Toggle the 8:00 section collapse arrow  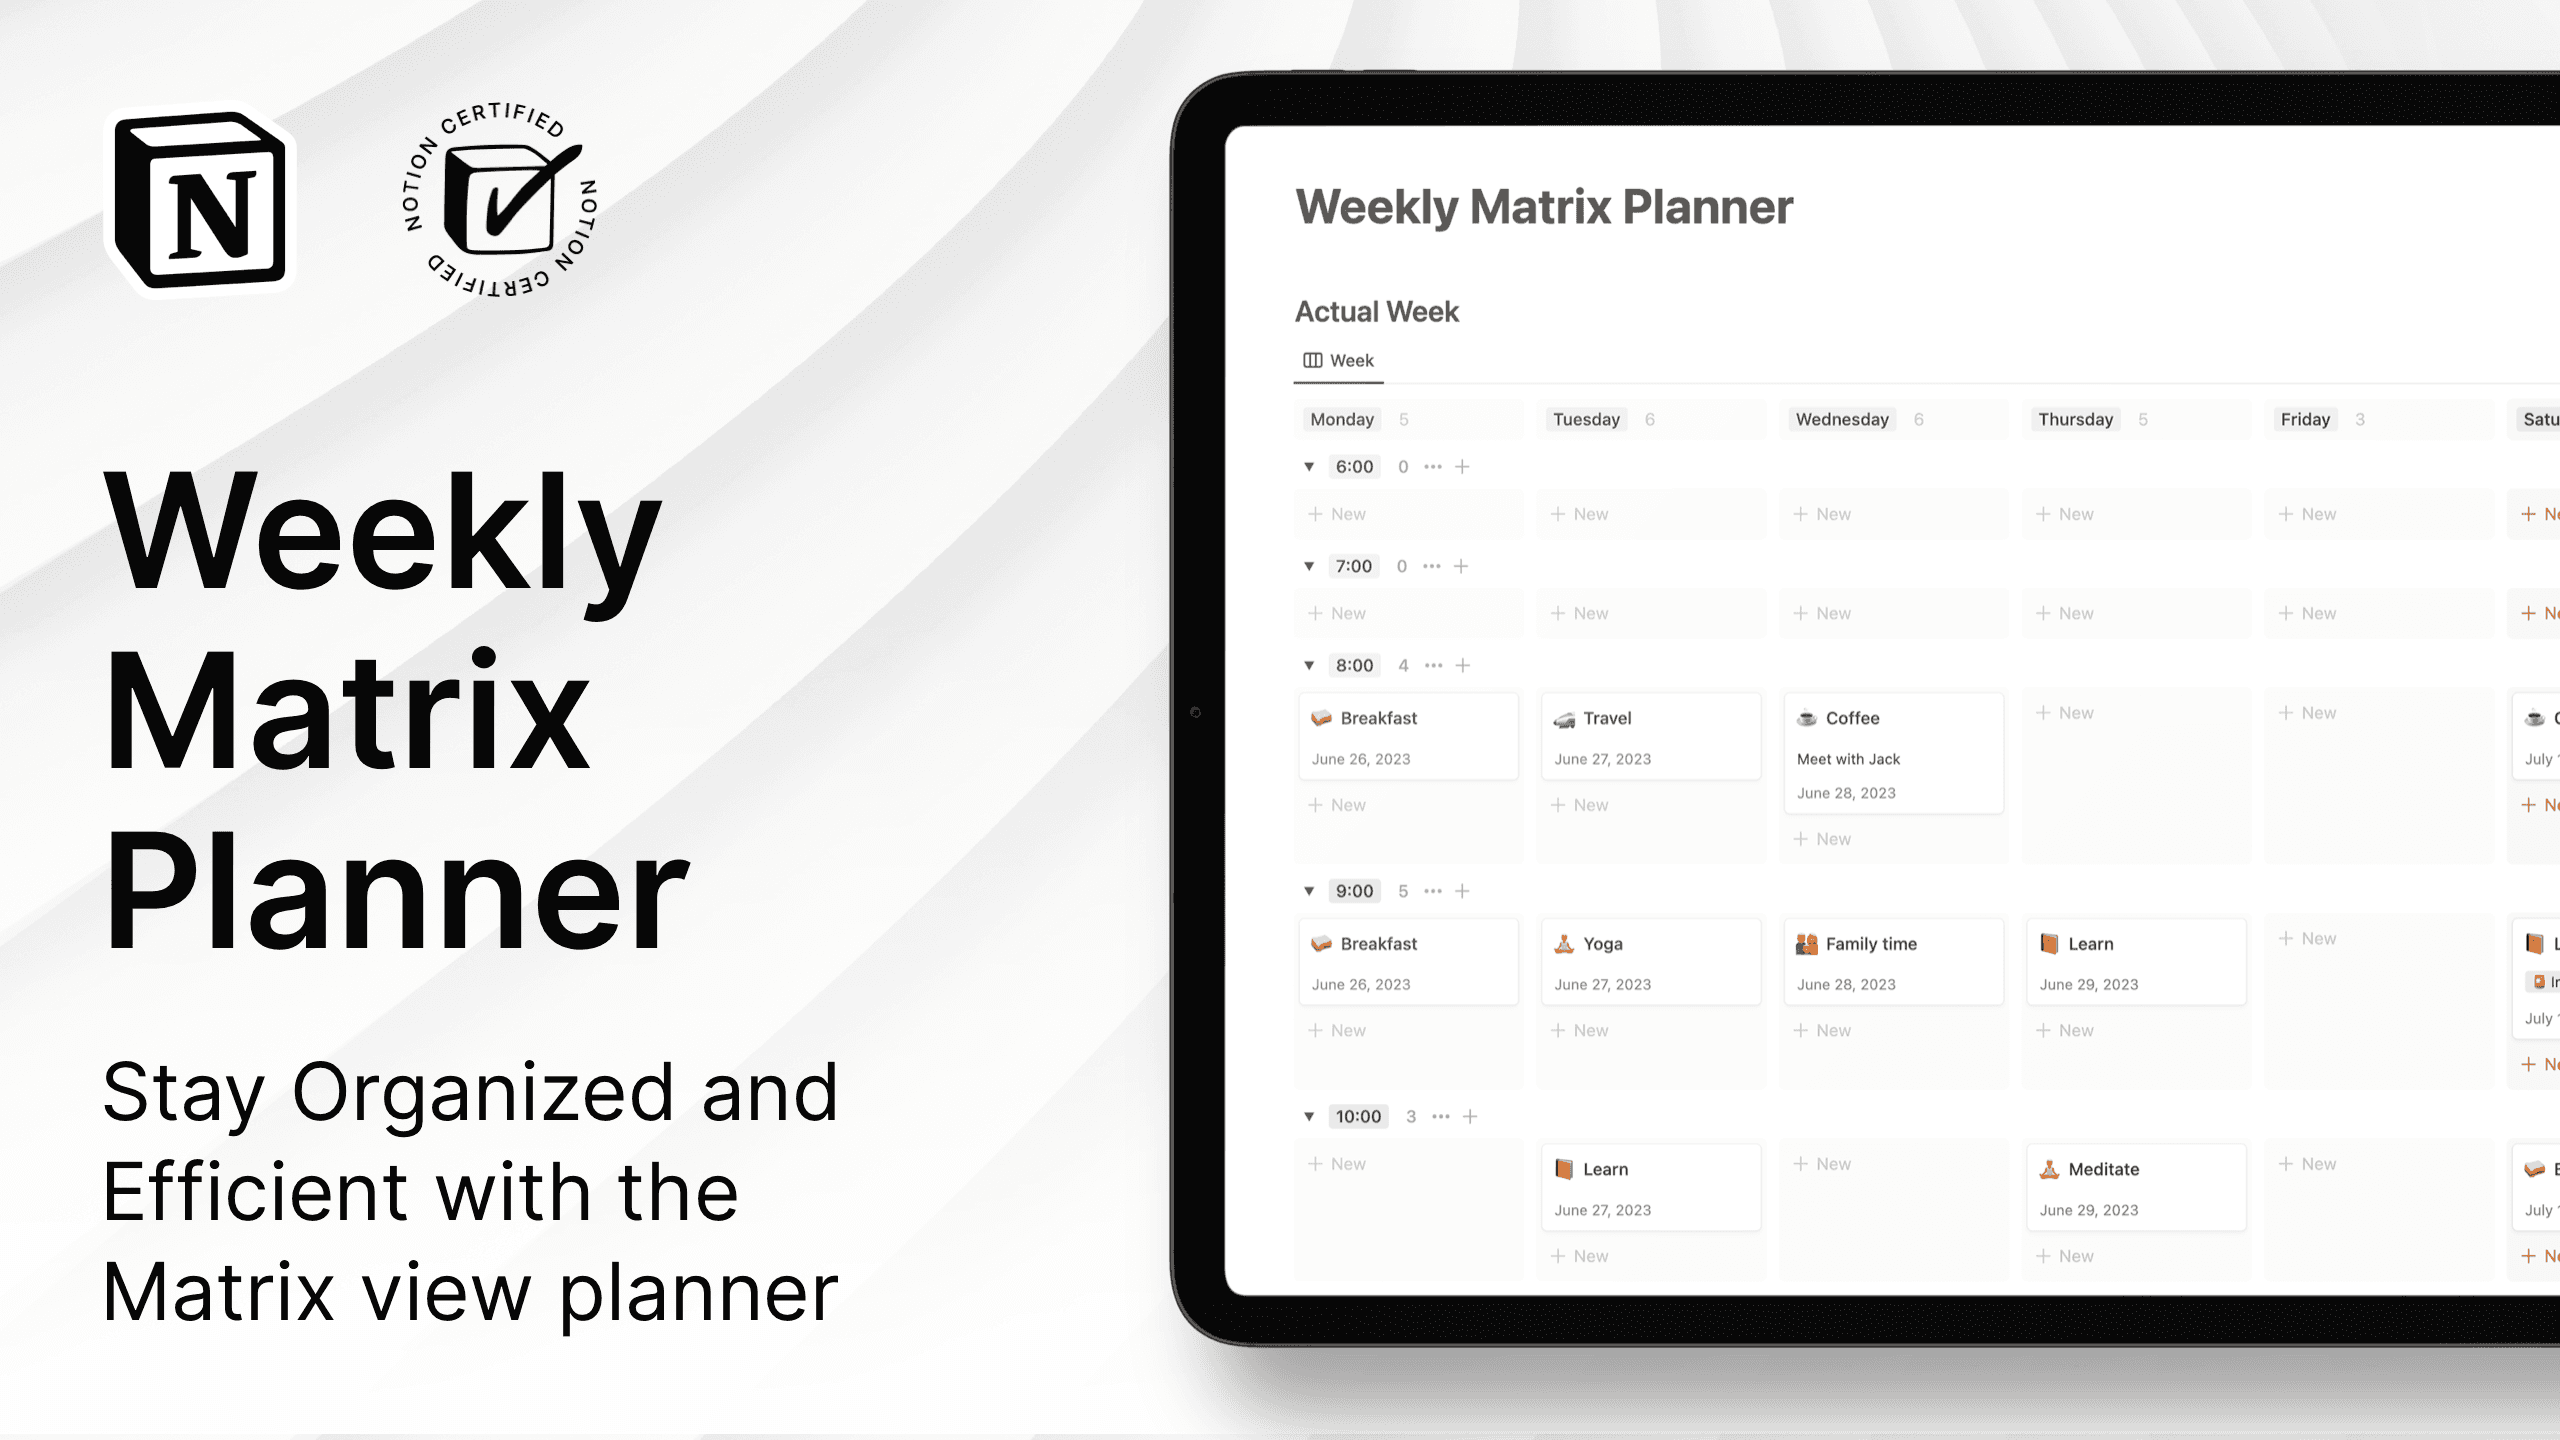pos(1308,665)
